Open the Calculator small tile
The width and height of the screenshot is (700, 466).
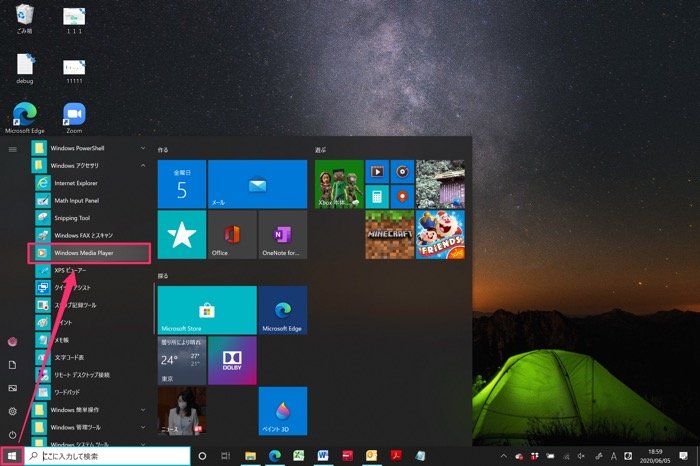click(377, 197)
